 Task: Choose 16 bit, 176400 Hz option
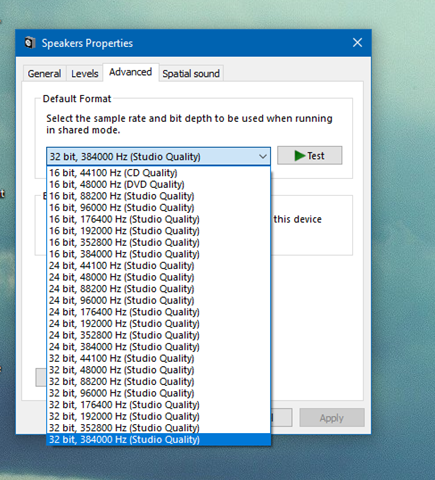click(x=159, y=219)
